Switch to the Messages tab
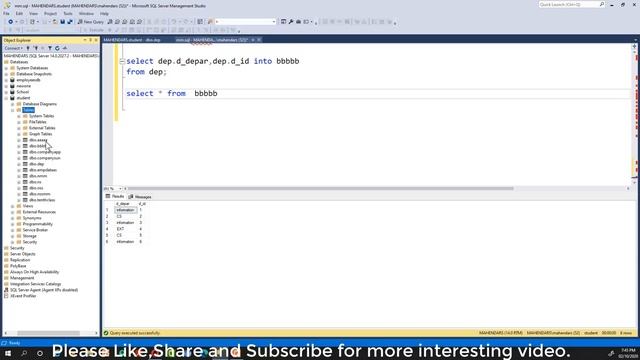This screenshot has width=640, height=360. [x=140, y=197]
